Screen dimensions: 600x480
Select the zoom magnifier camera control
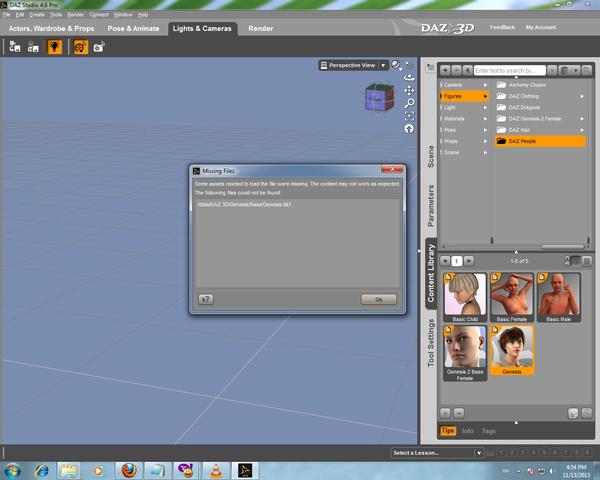[409, 103]
